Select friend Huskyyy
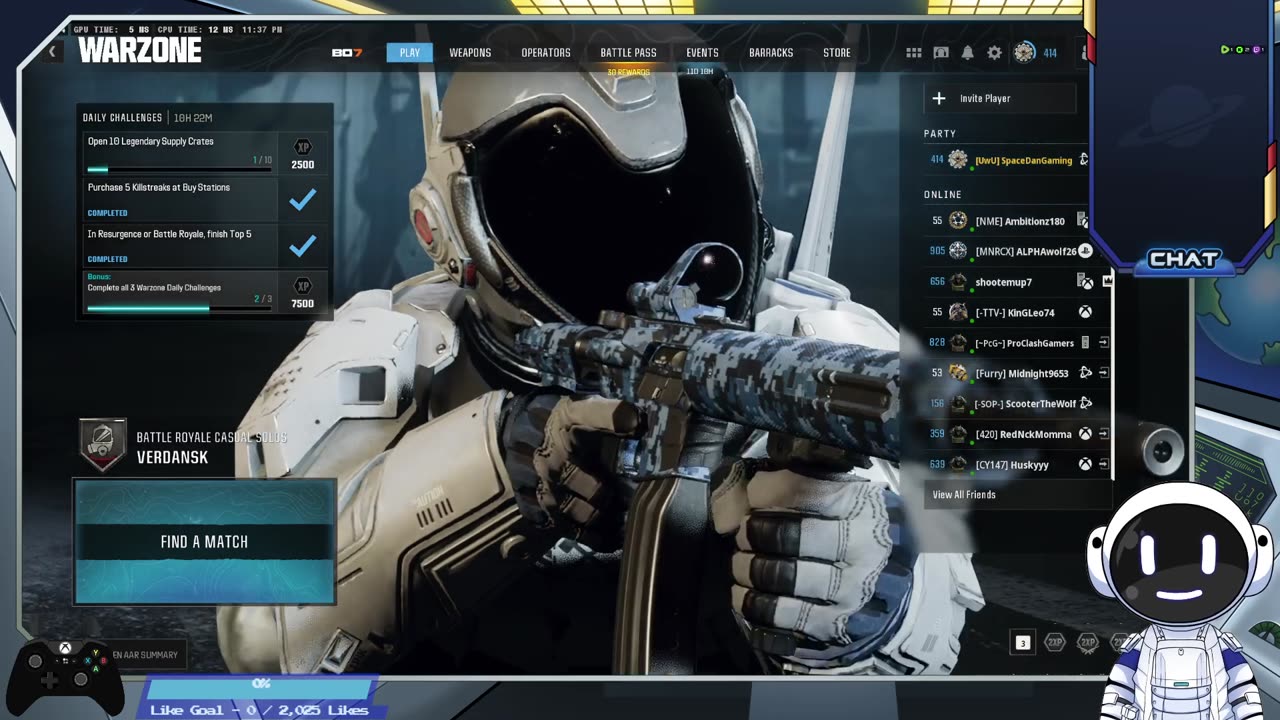This screenshot has height=720, width=1280. pos(1016,464)
